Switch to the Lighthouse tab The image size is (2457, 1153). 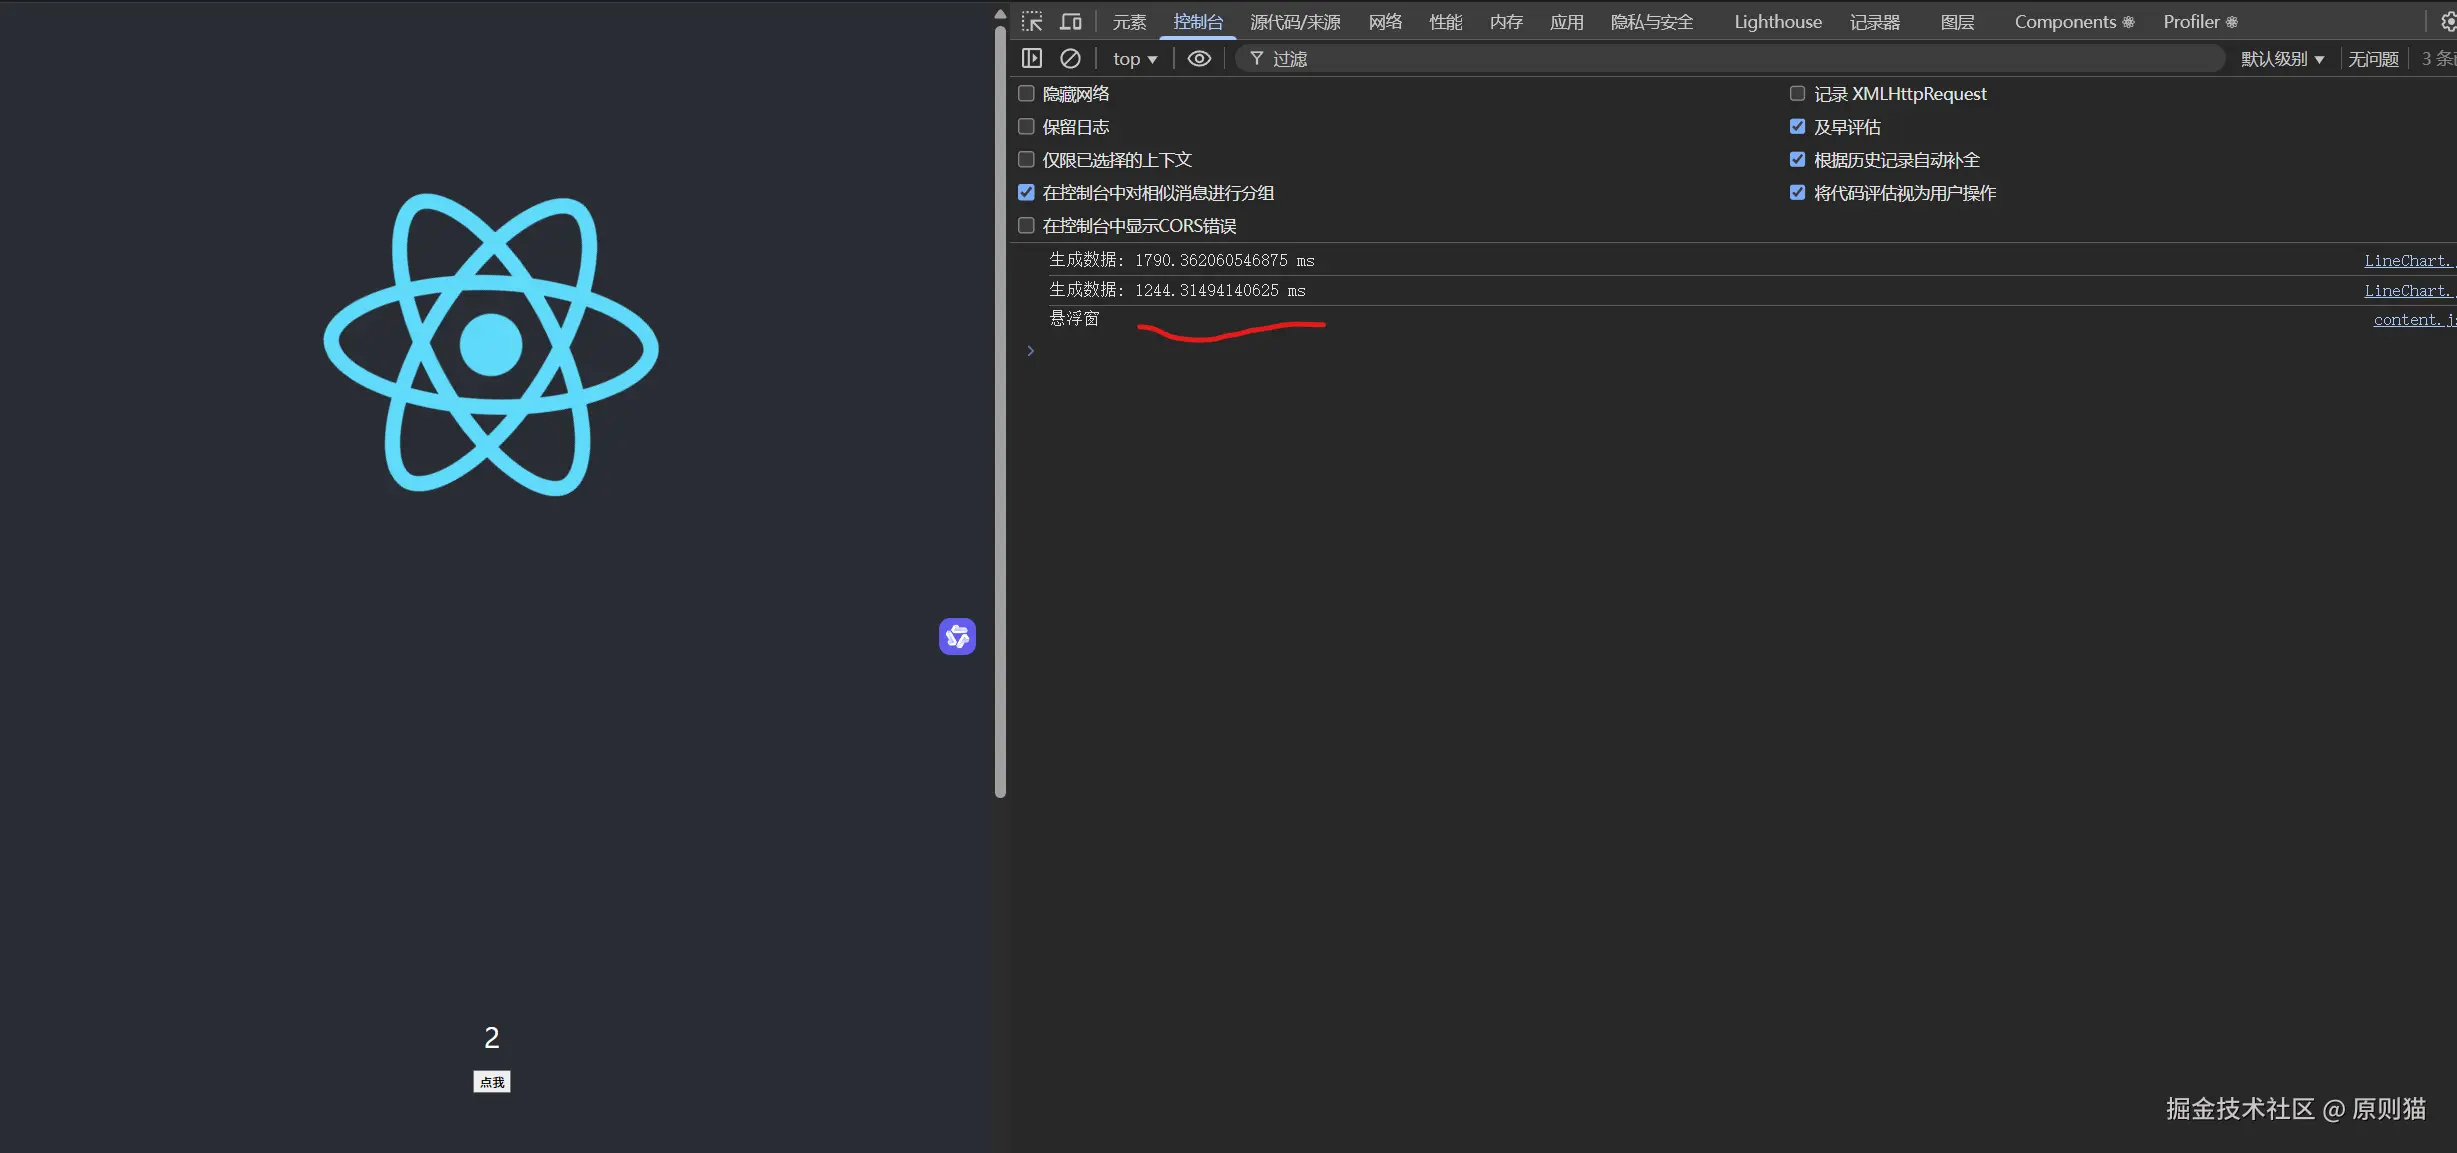tap(1777, 22)
